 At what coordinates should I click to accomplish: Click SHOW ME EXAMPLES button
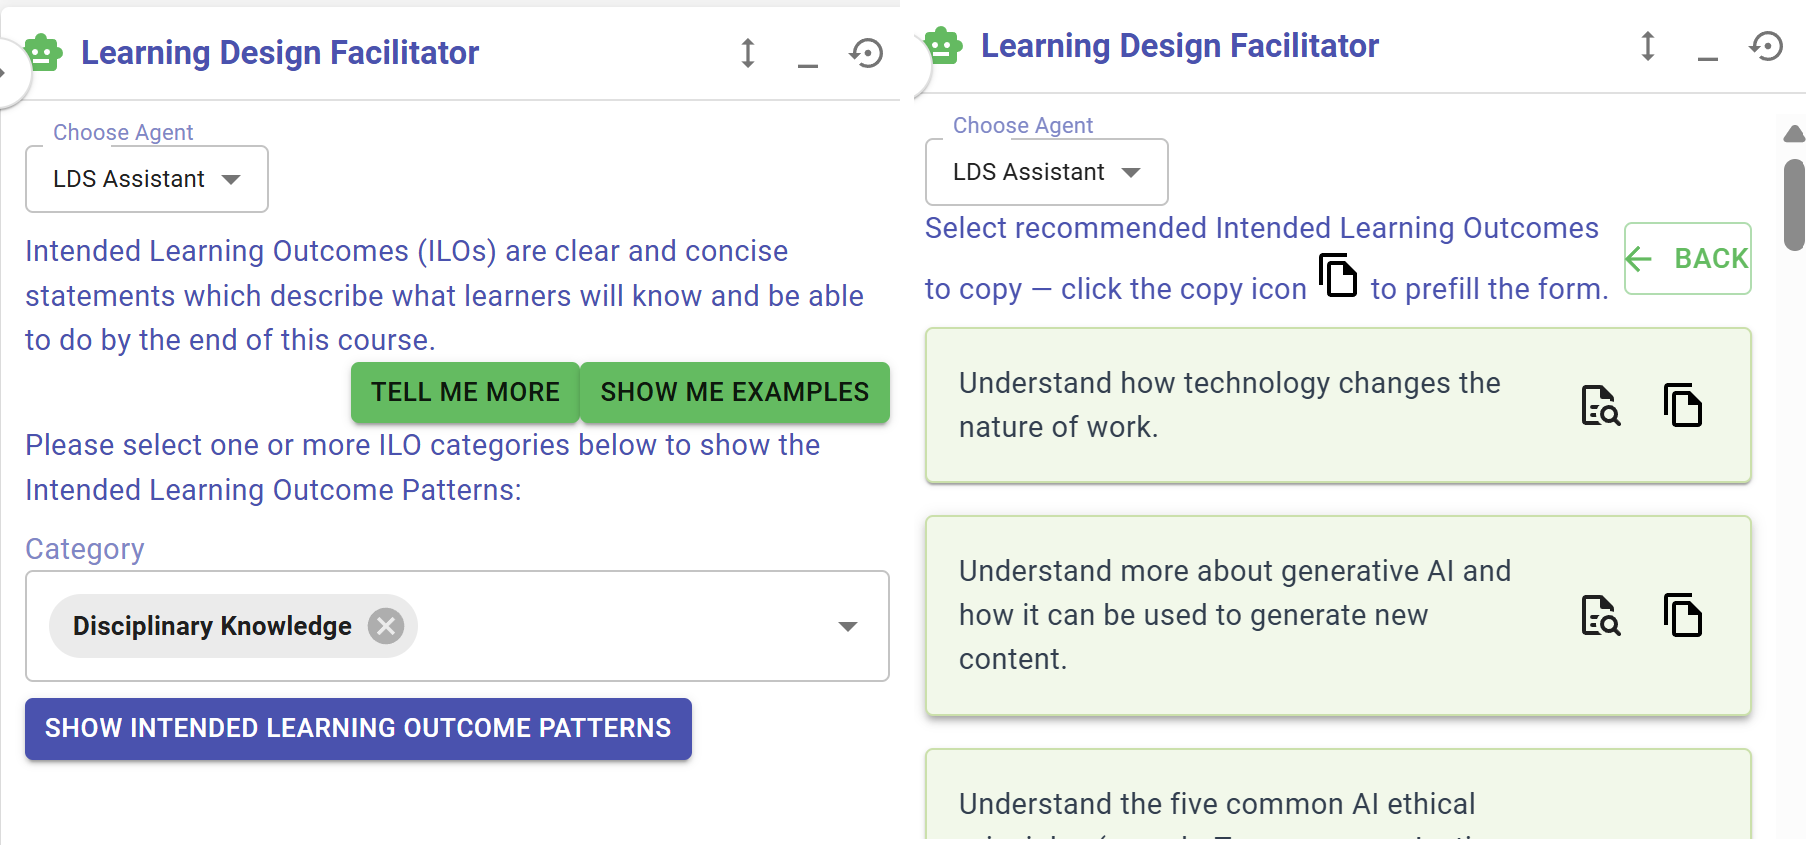click(735, 392)
